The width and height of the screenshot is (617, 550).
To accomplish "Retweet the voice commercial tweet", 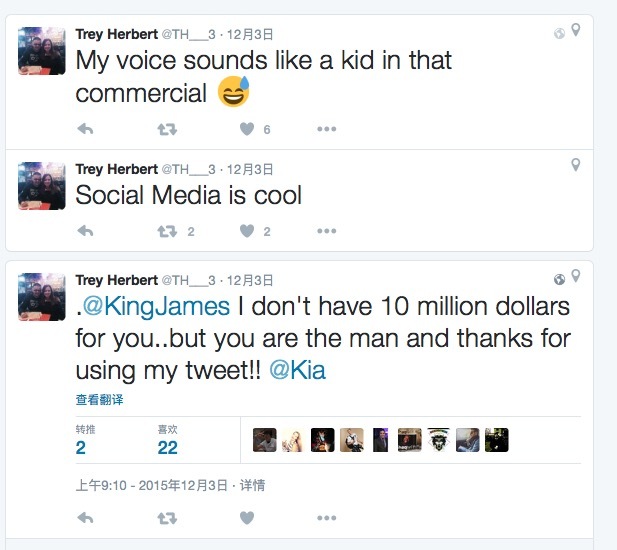I will (x=167, y=129).
